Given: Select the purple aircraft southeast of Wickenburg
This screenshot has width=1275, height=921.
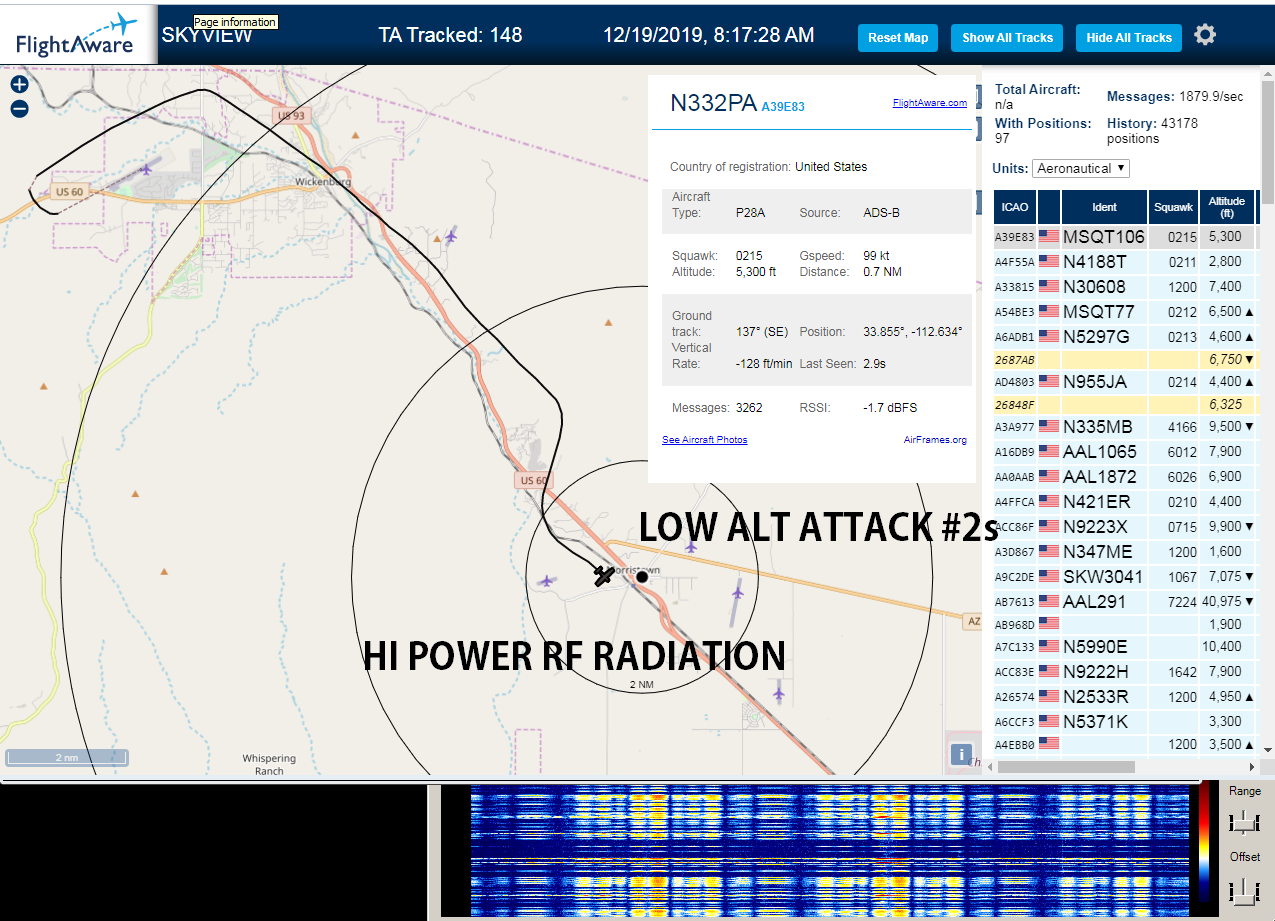Looking at the screenshot, I should (451, 236).
